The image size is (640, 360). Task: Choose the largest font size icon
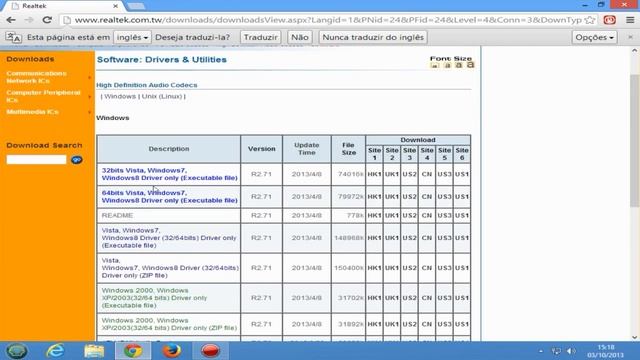click(x=471, y=65)
